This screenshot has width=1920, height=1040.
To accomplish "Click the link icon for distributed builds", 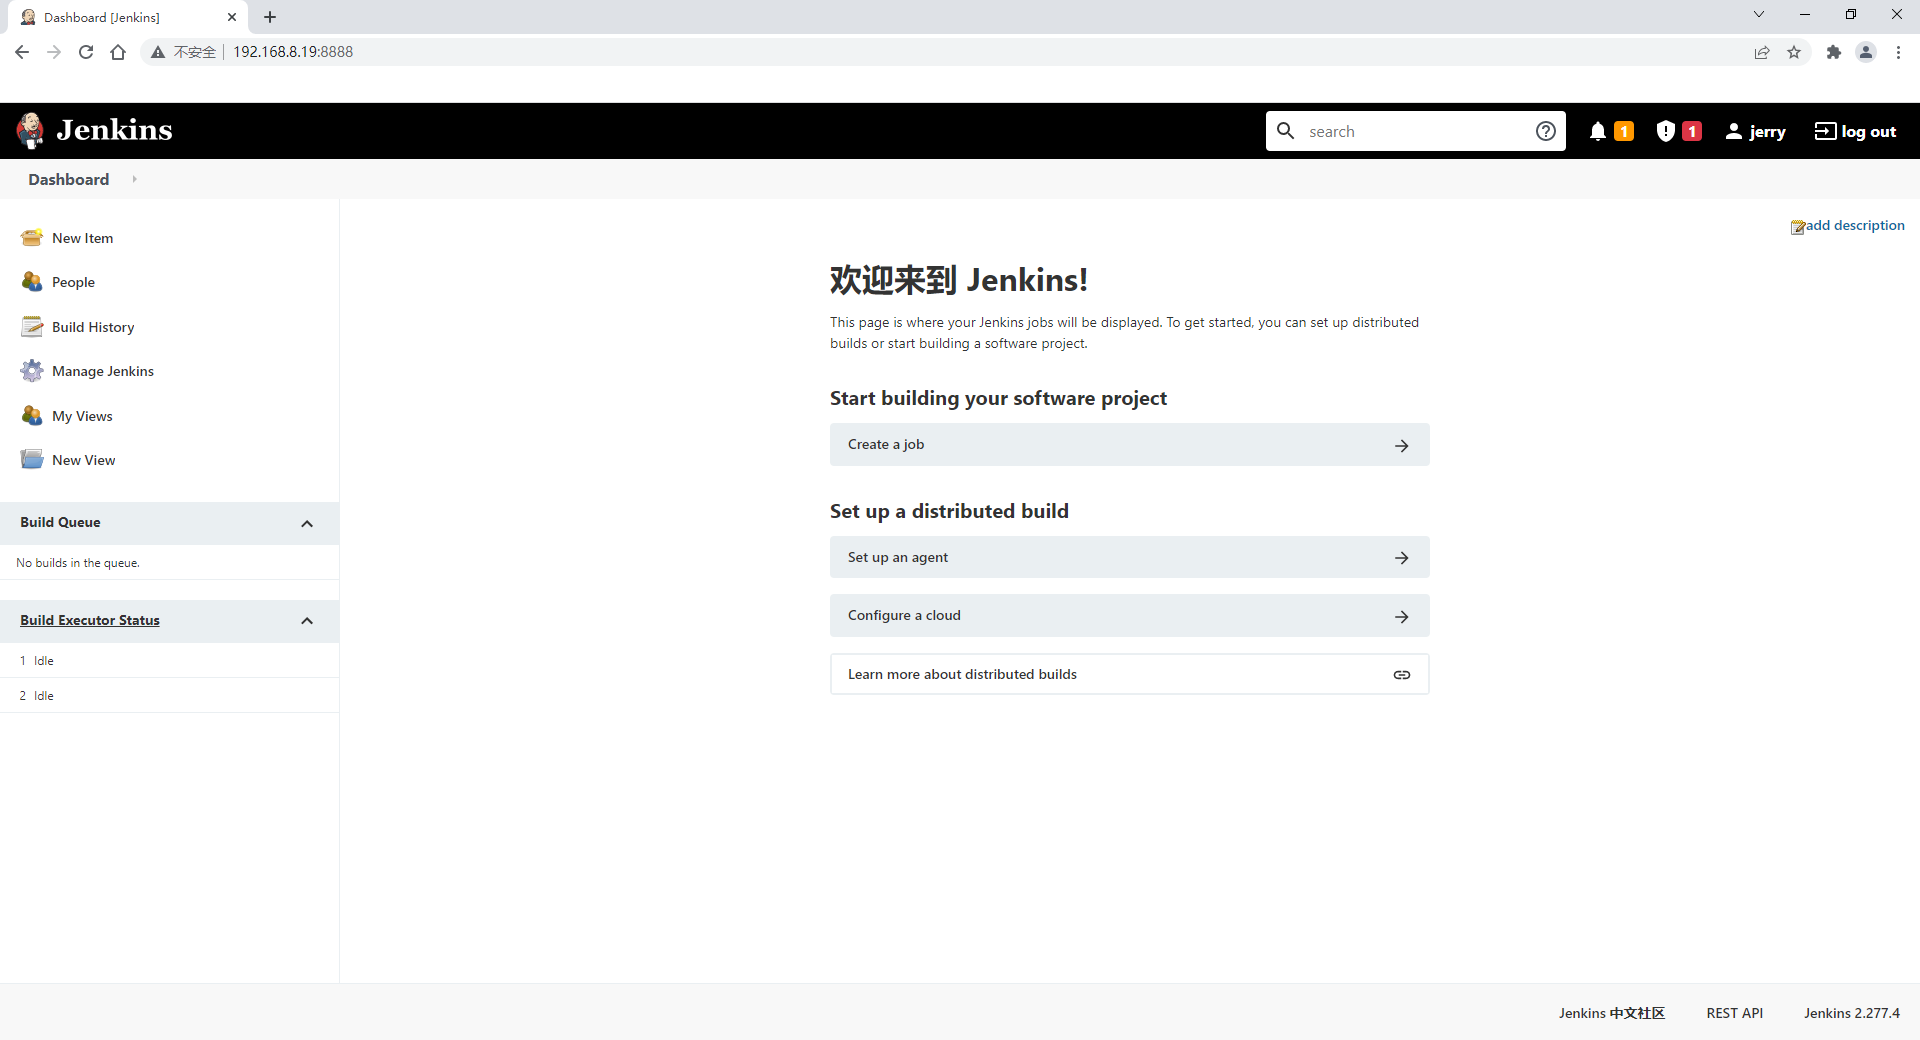I will (x=1402, y=675).
